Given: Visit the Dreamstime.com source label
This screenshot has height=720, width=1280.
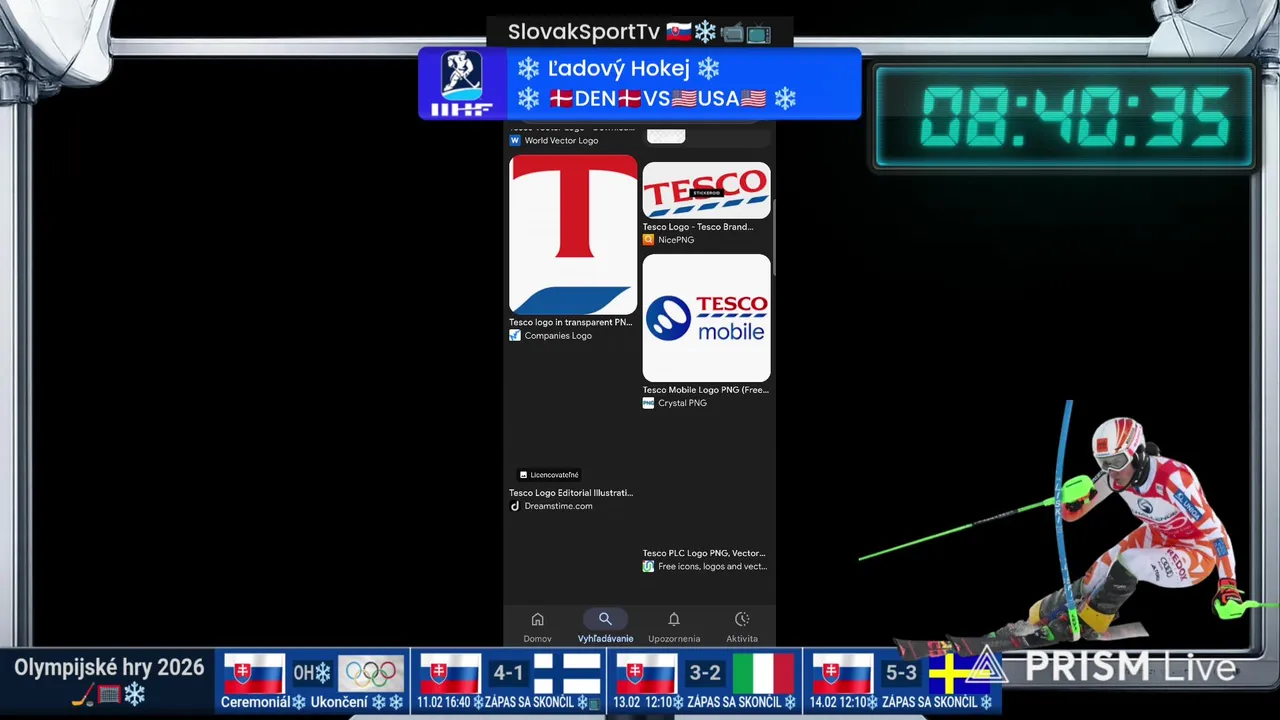Looking at the screenshot, I should point(558,506).
